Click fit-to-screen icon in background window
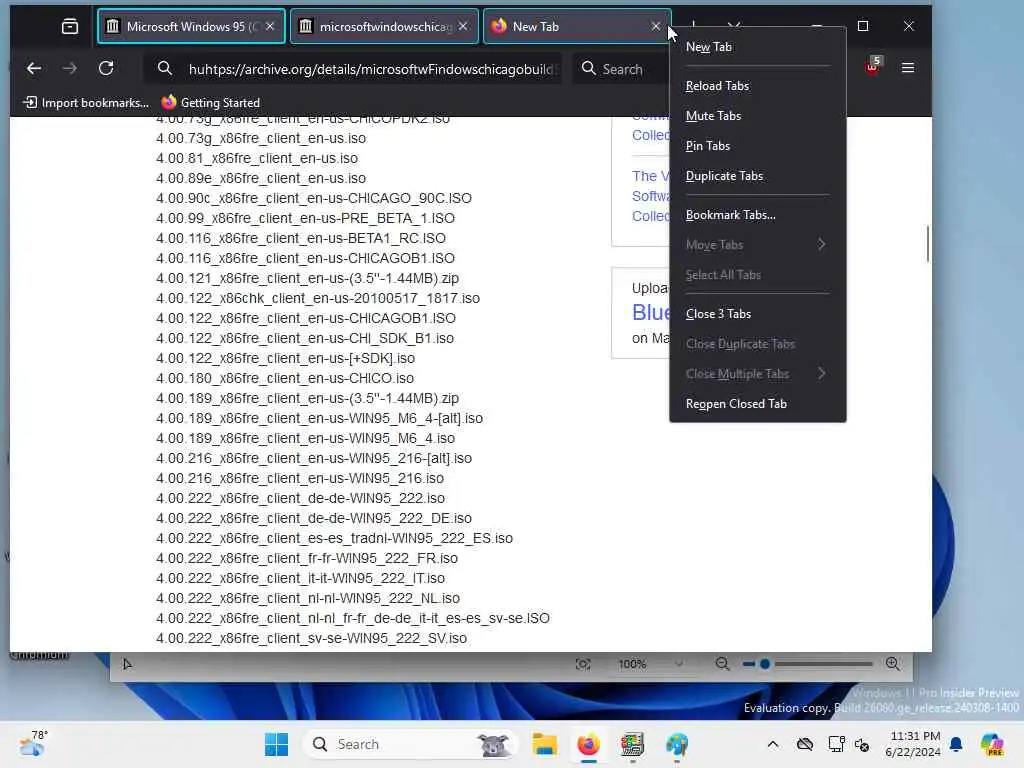Viewport: 1024px width, 768px height. (x=583, y=664)
